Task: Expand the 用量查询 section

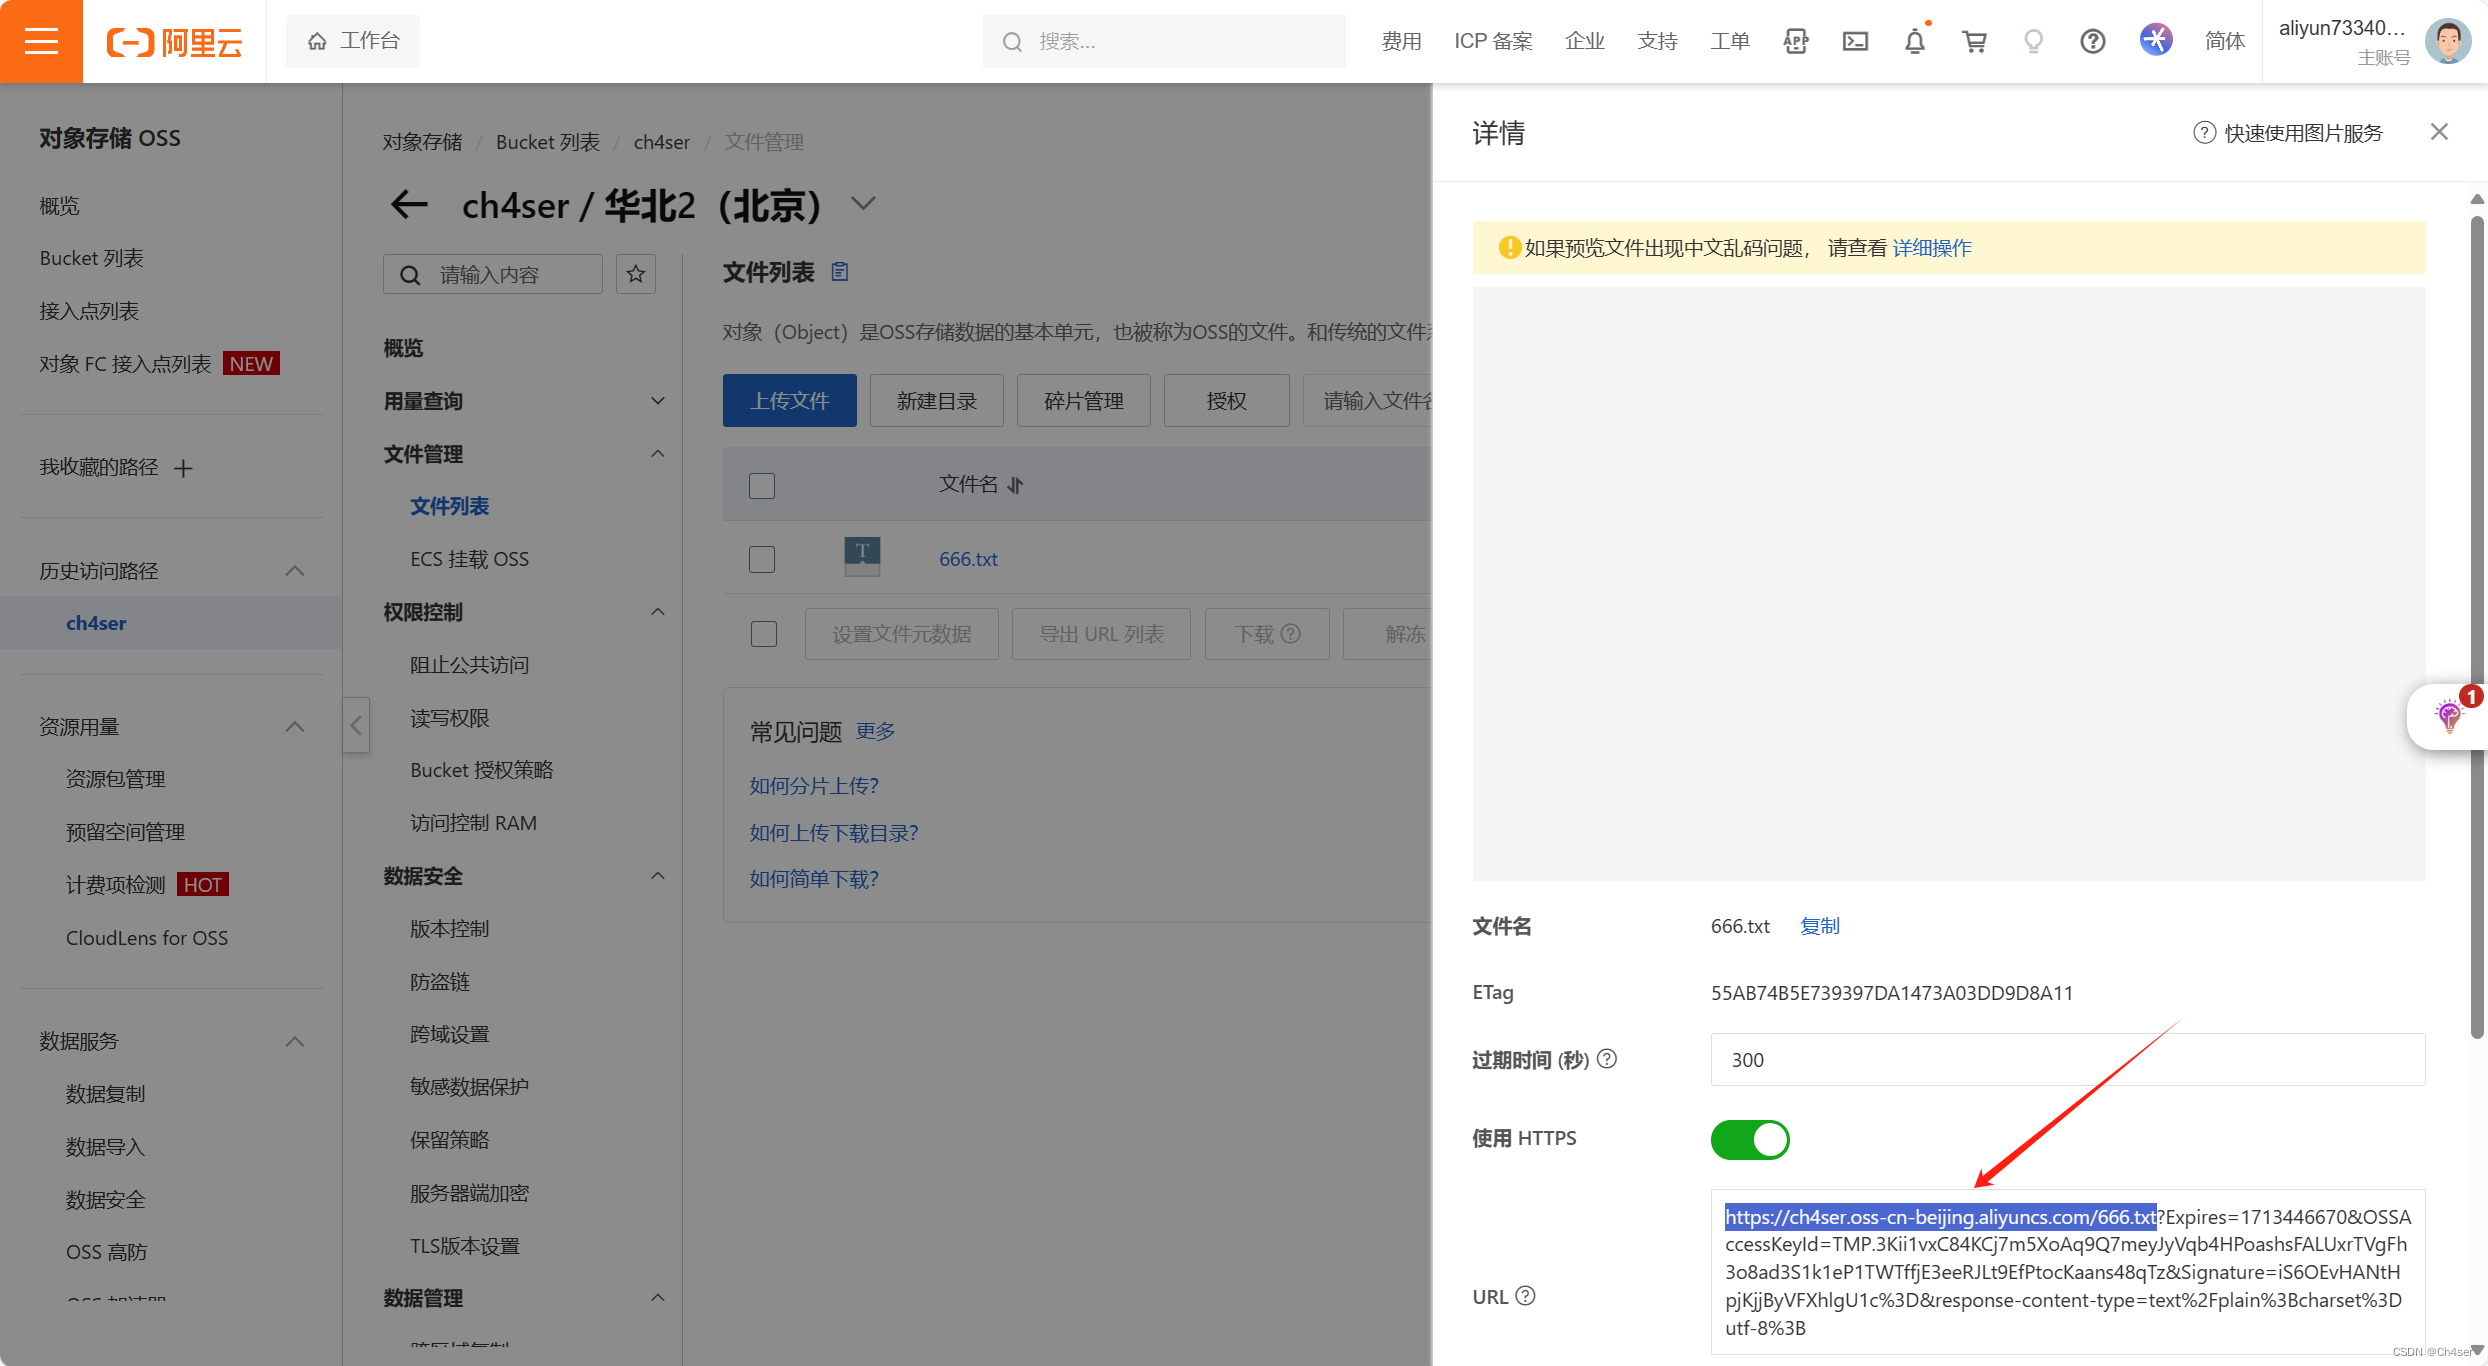Action: [657, 400]
